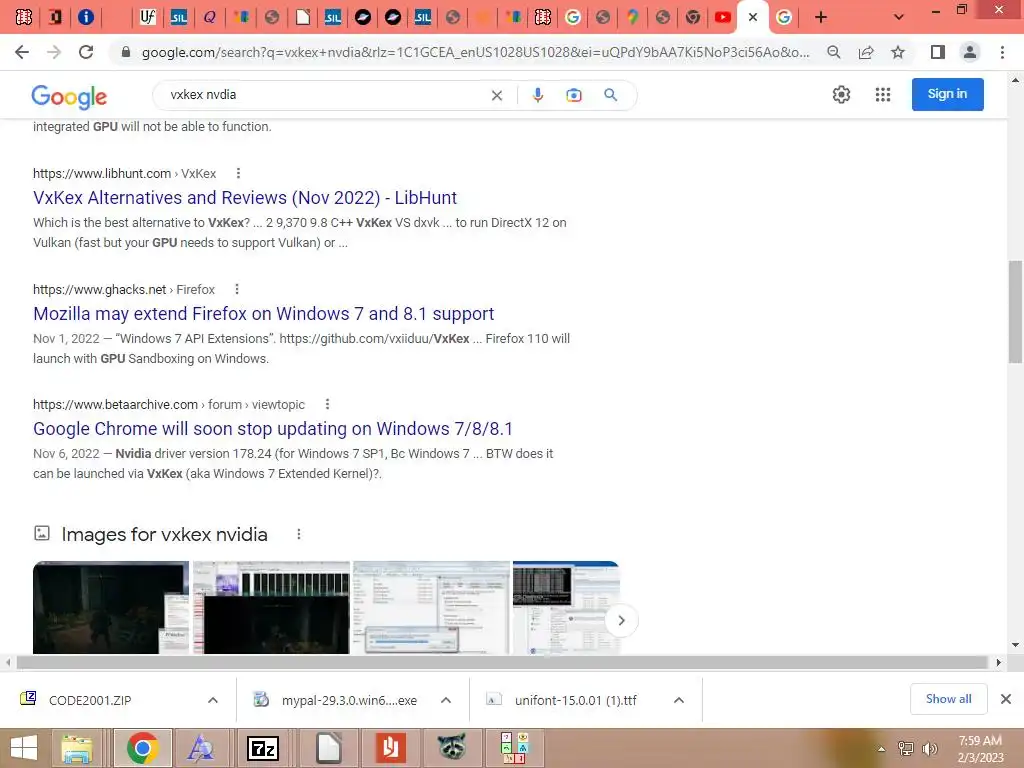
Task: Open Mozilla may extend Firefox link
Action: pyautogui.click(x=263, y=314)
